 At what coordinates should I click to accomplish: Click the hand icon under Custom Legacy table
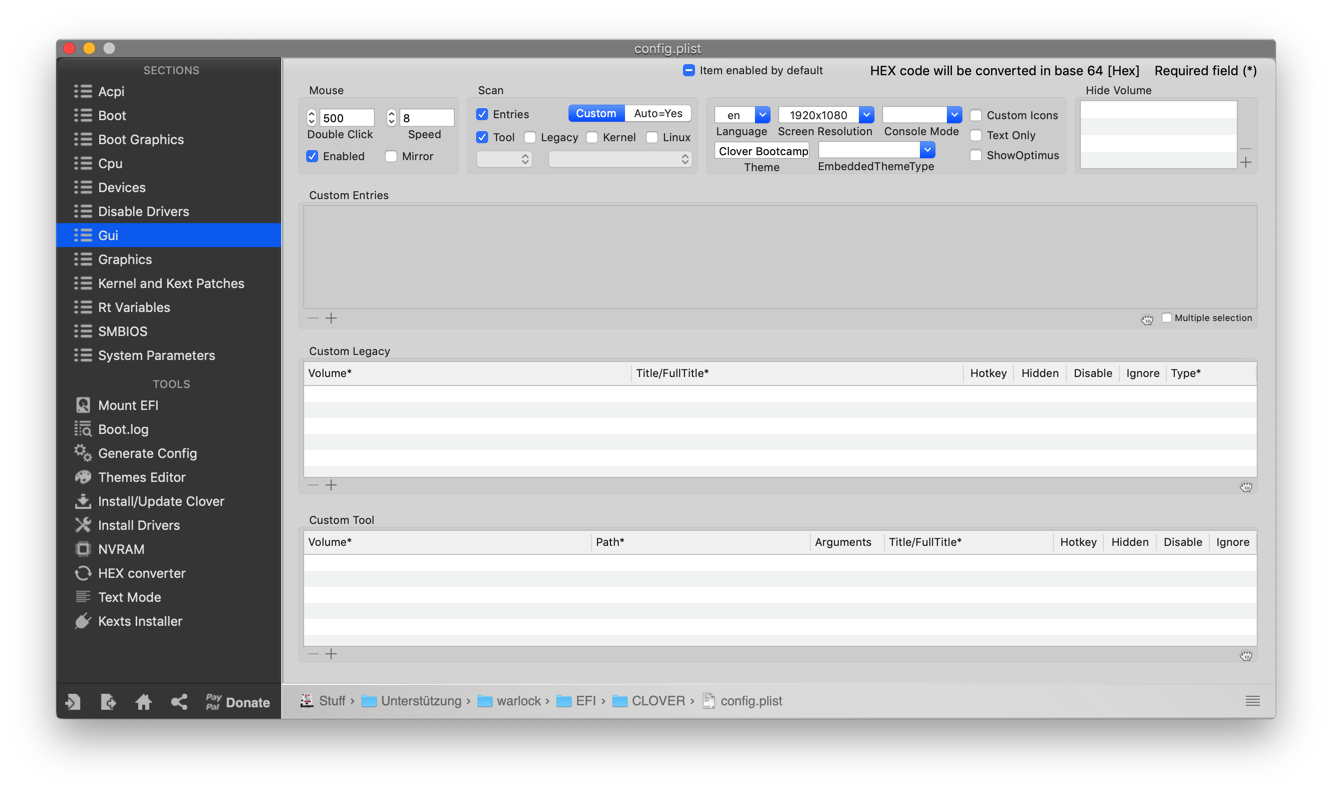[1246, 487]
